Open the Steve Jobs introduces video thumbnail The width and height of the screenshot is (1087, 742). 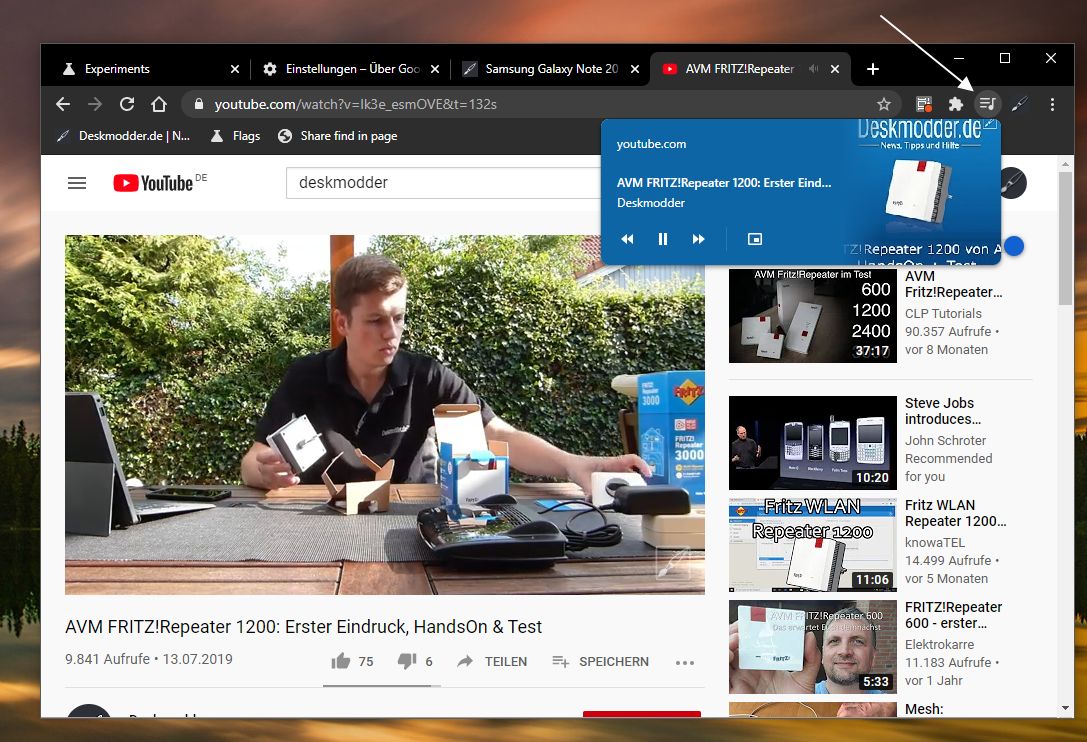[x=812, y=442]
